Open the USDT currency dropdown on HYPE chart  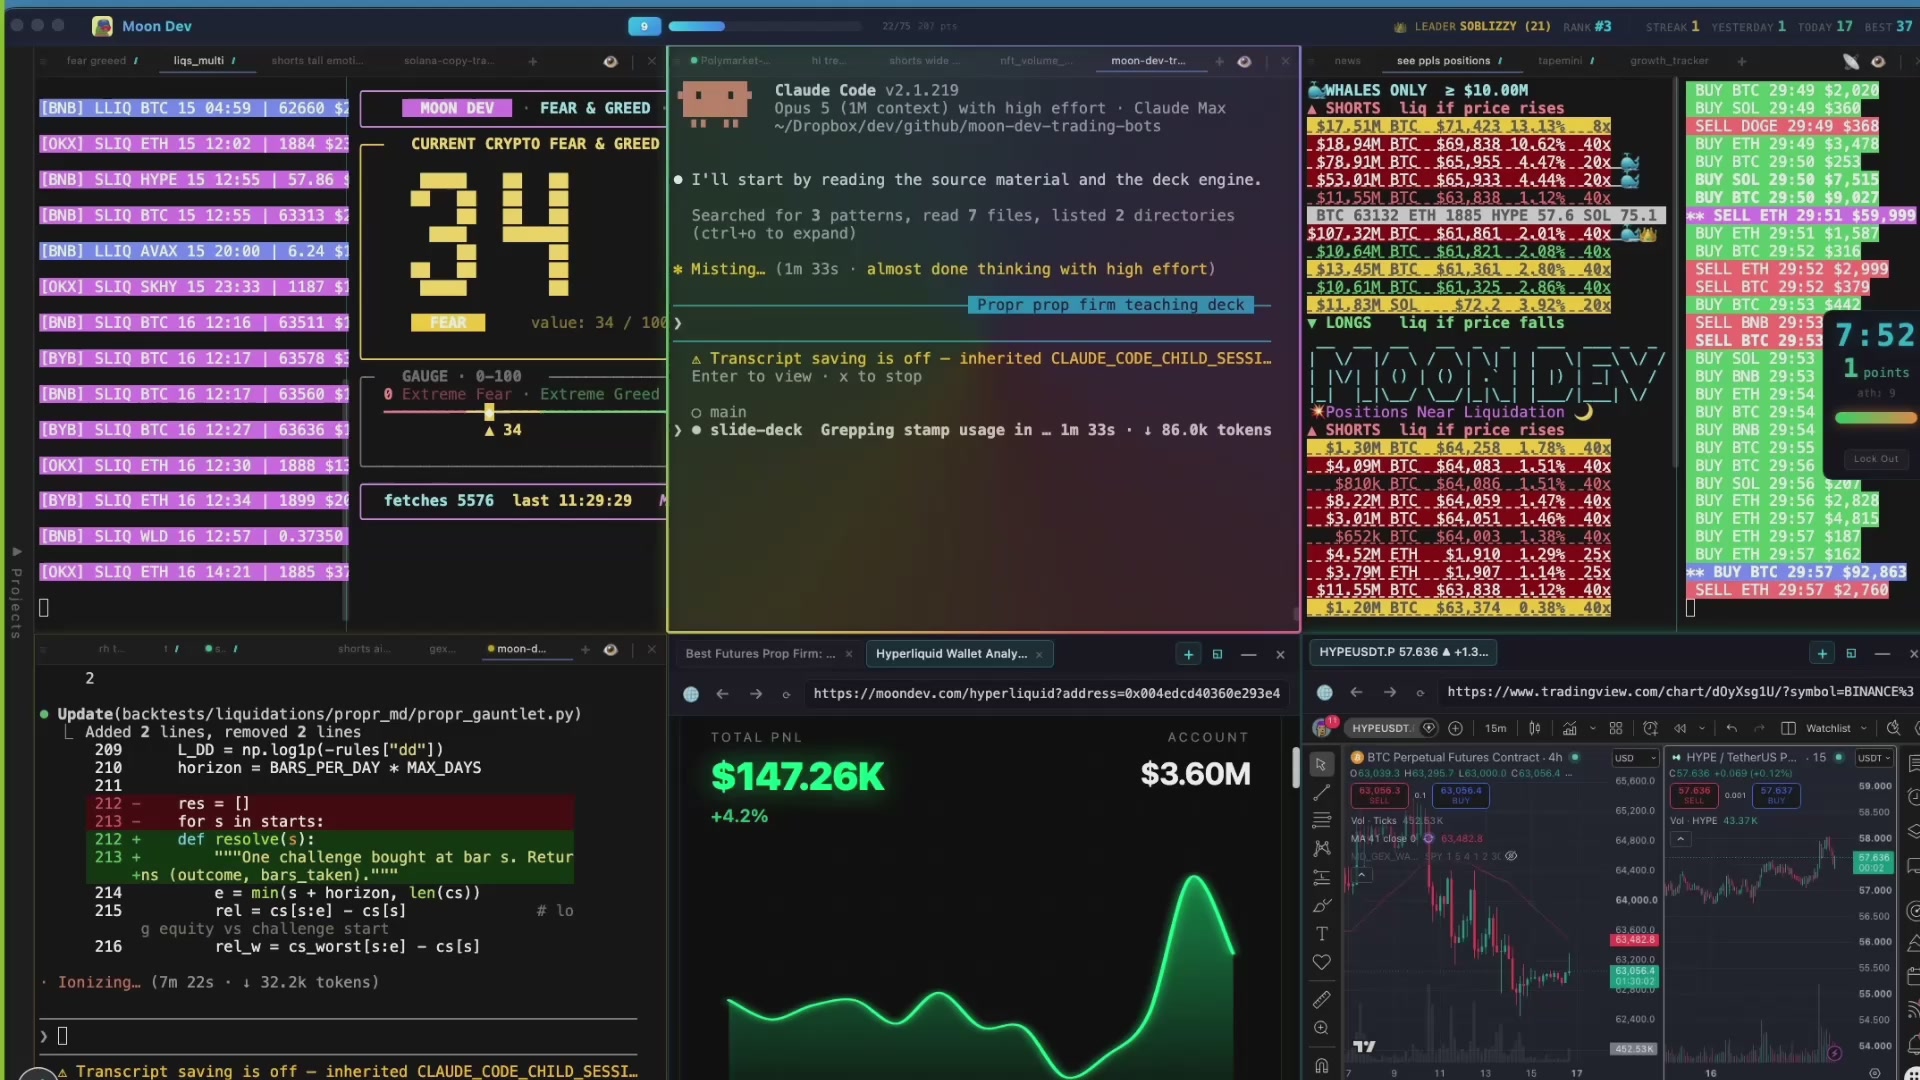pyautogui.click(x=1874, y=758)
